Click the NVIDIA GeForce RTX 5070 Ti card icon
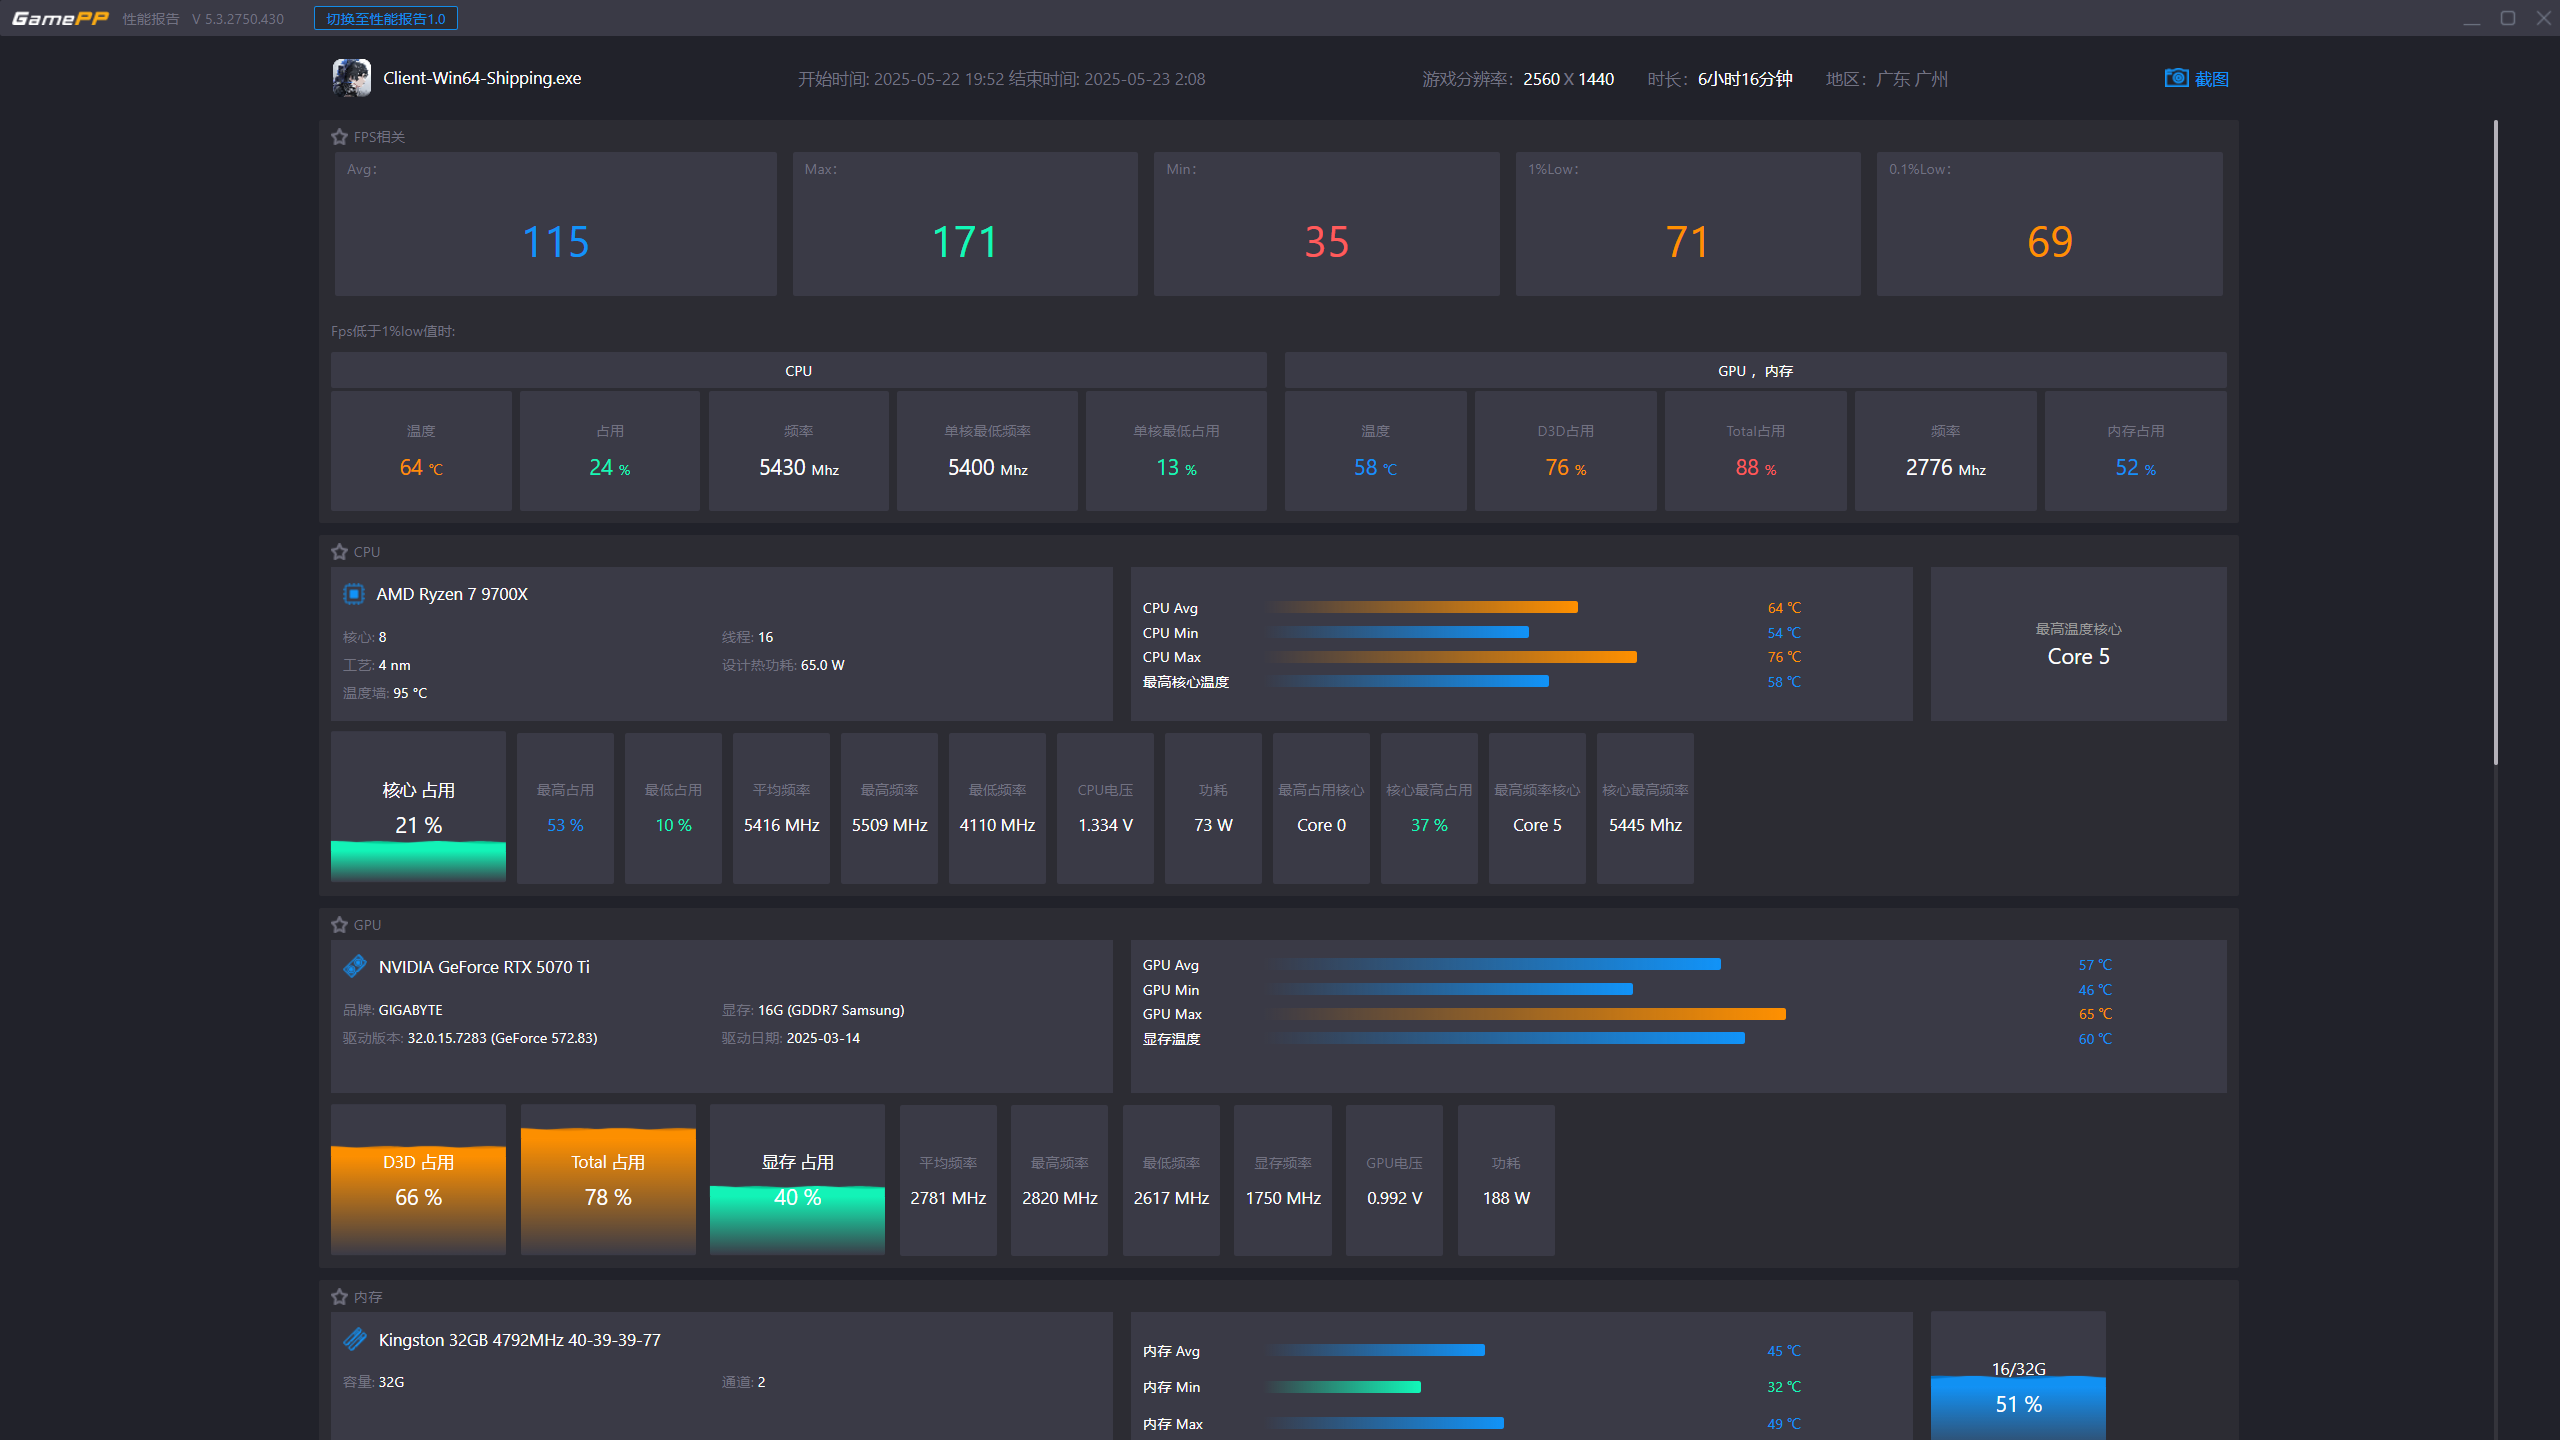Image resolution: width=2560 pixels, height=1440 pixels. tap(355, 966)
